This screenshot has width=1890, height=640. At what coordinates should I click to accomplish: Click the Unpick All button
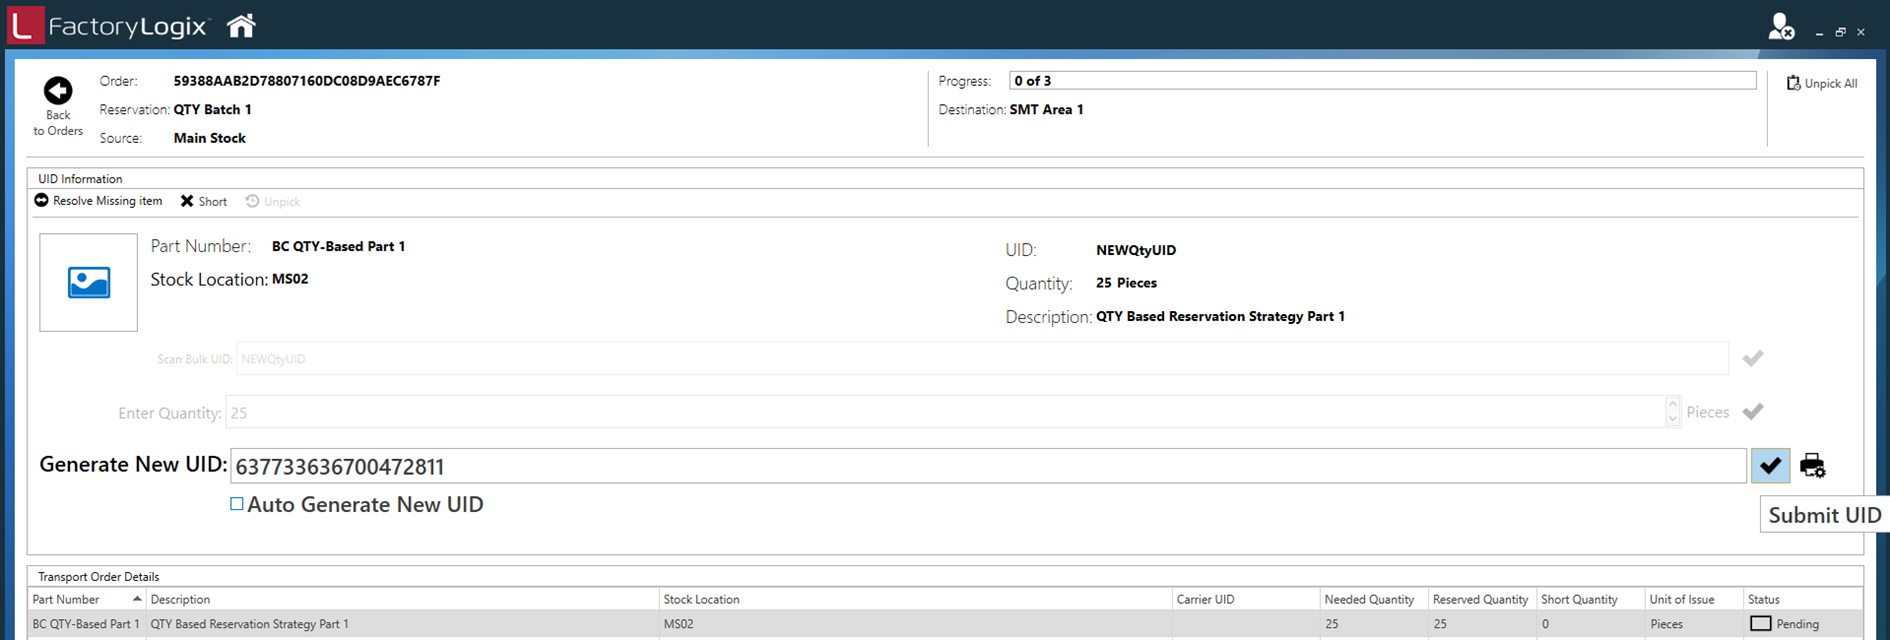1822,84
